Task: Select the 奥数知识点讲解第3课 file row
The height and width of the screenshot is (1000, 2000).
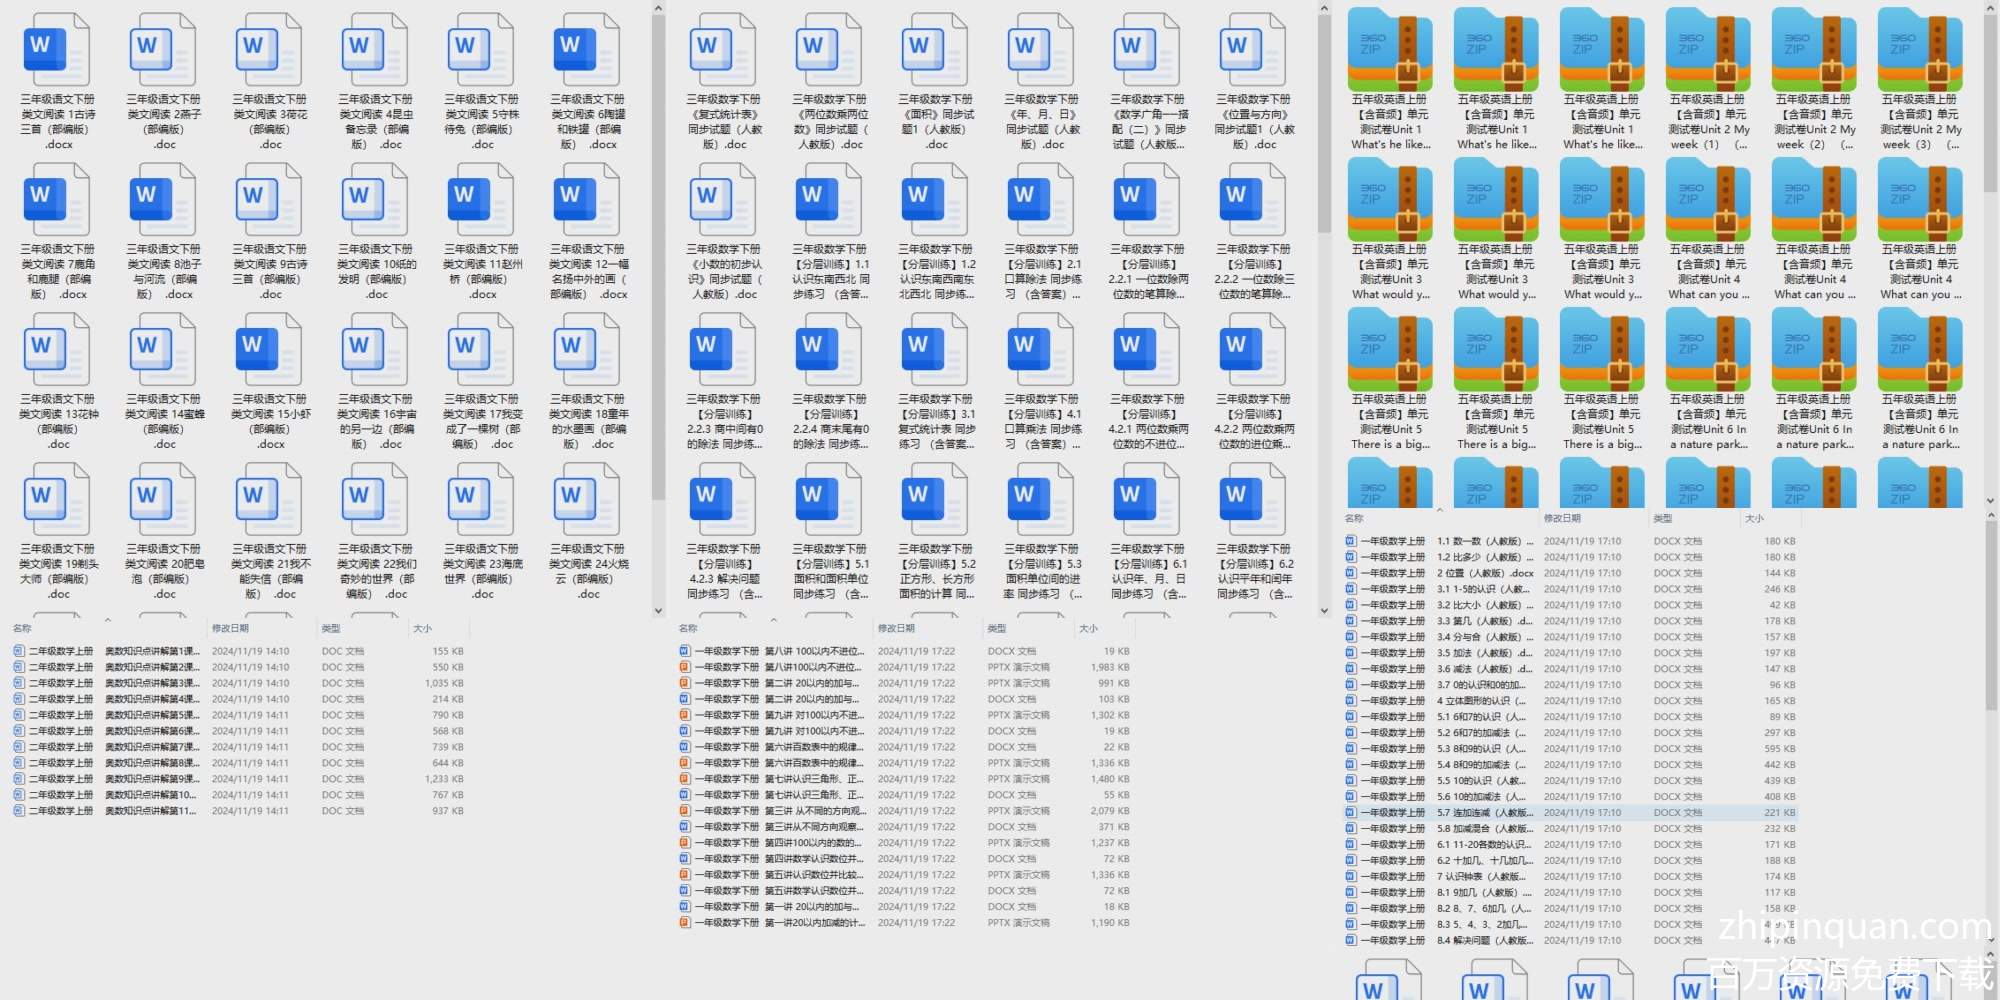Action: pos(152,683)
